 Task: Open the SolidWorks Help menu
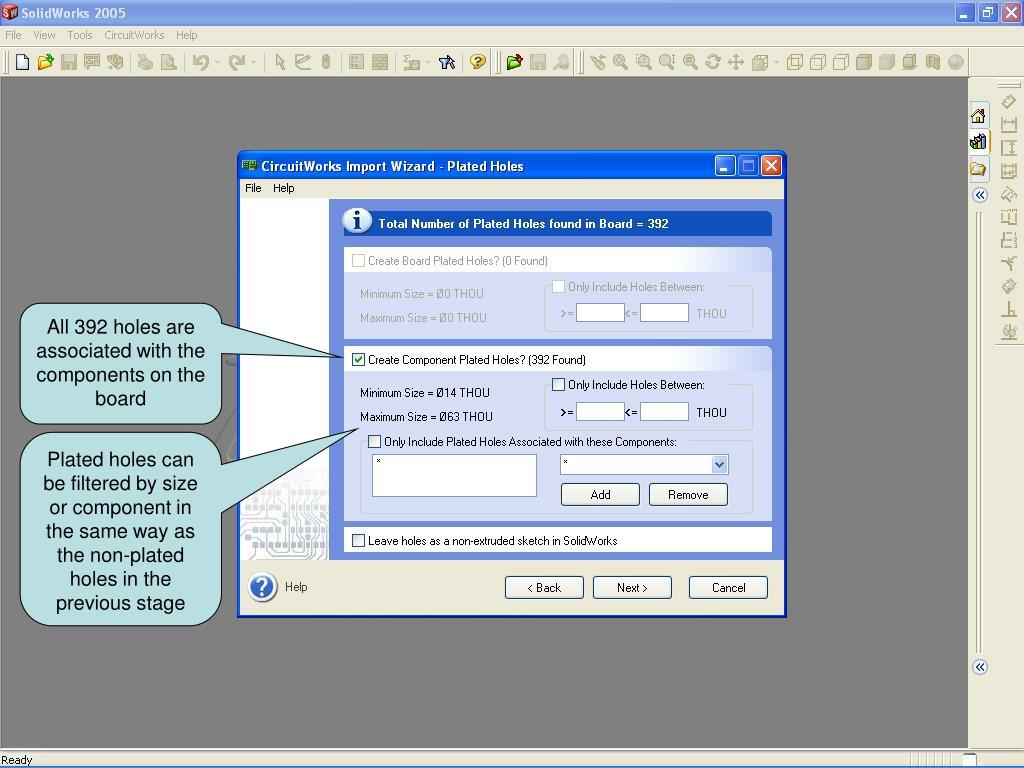pos(186,35)
